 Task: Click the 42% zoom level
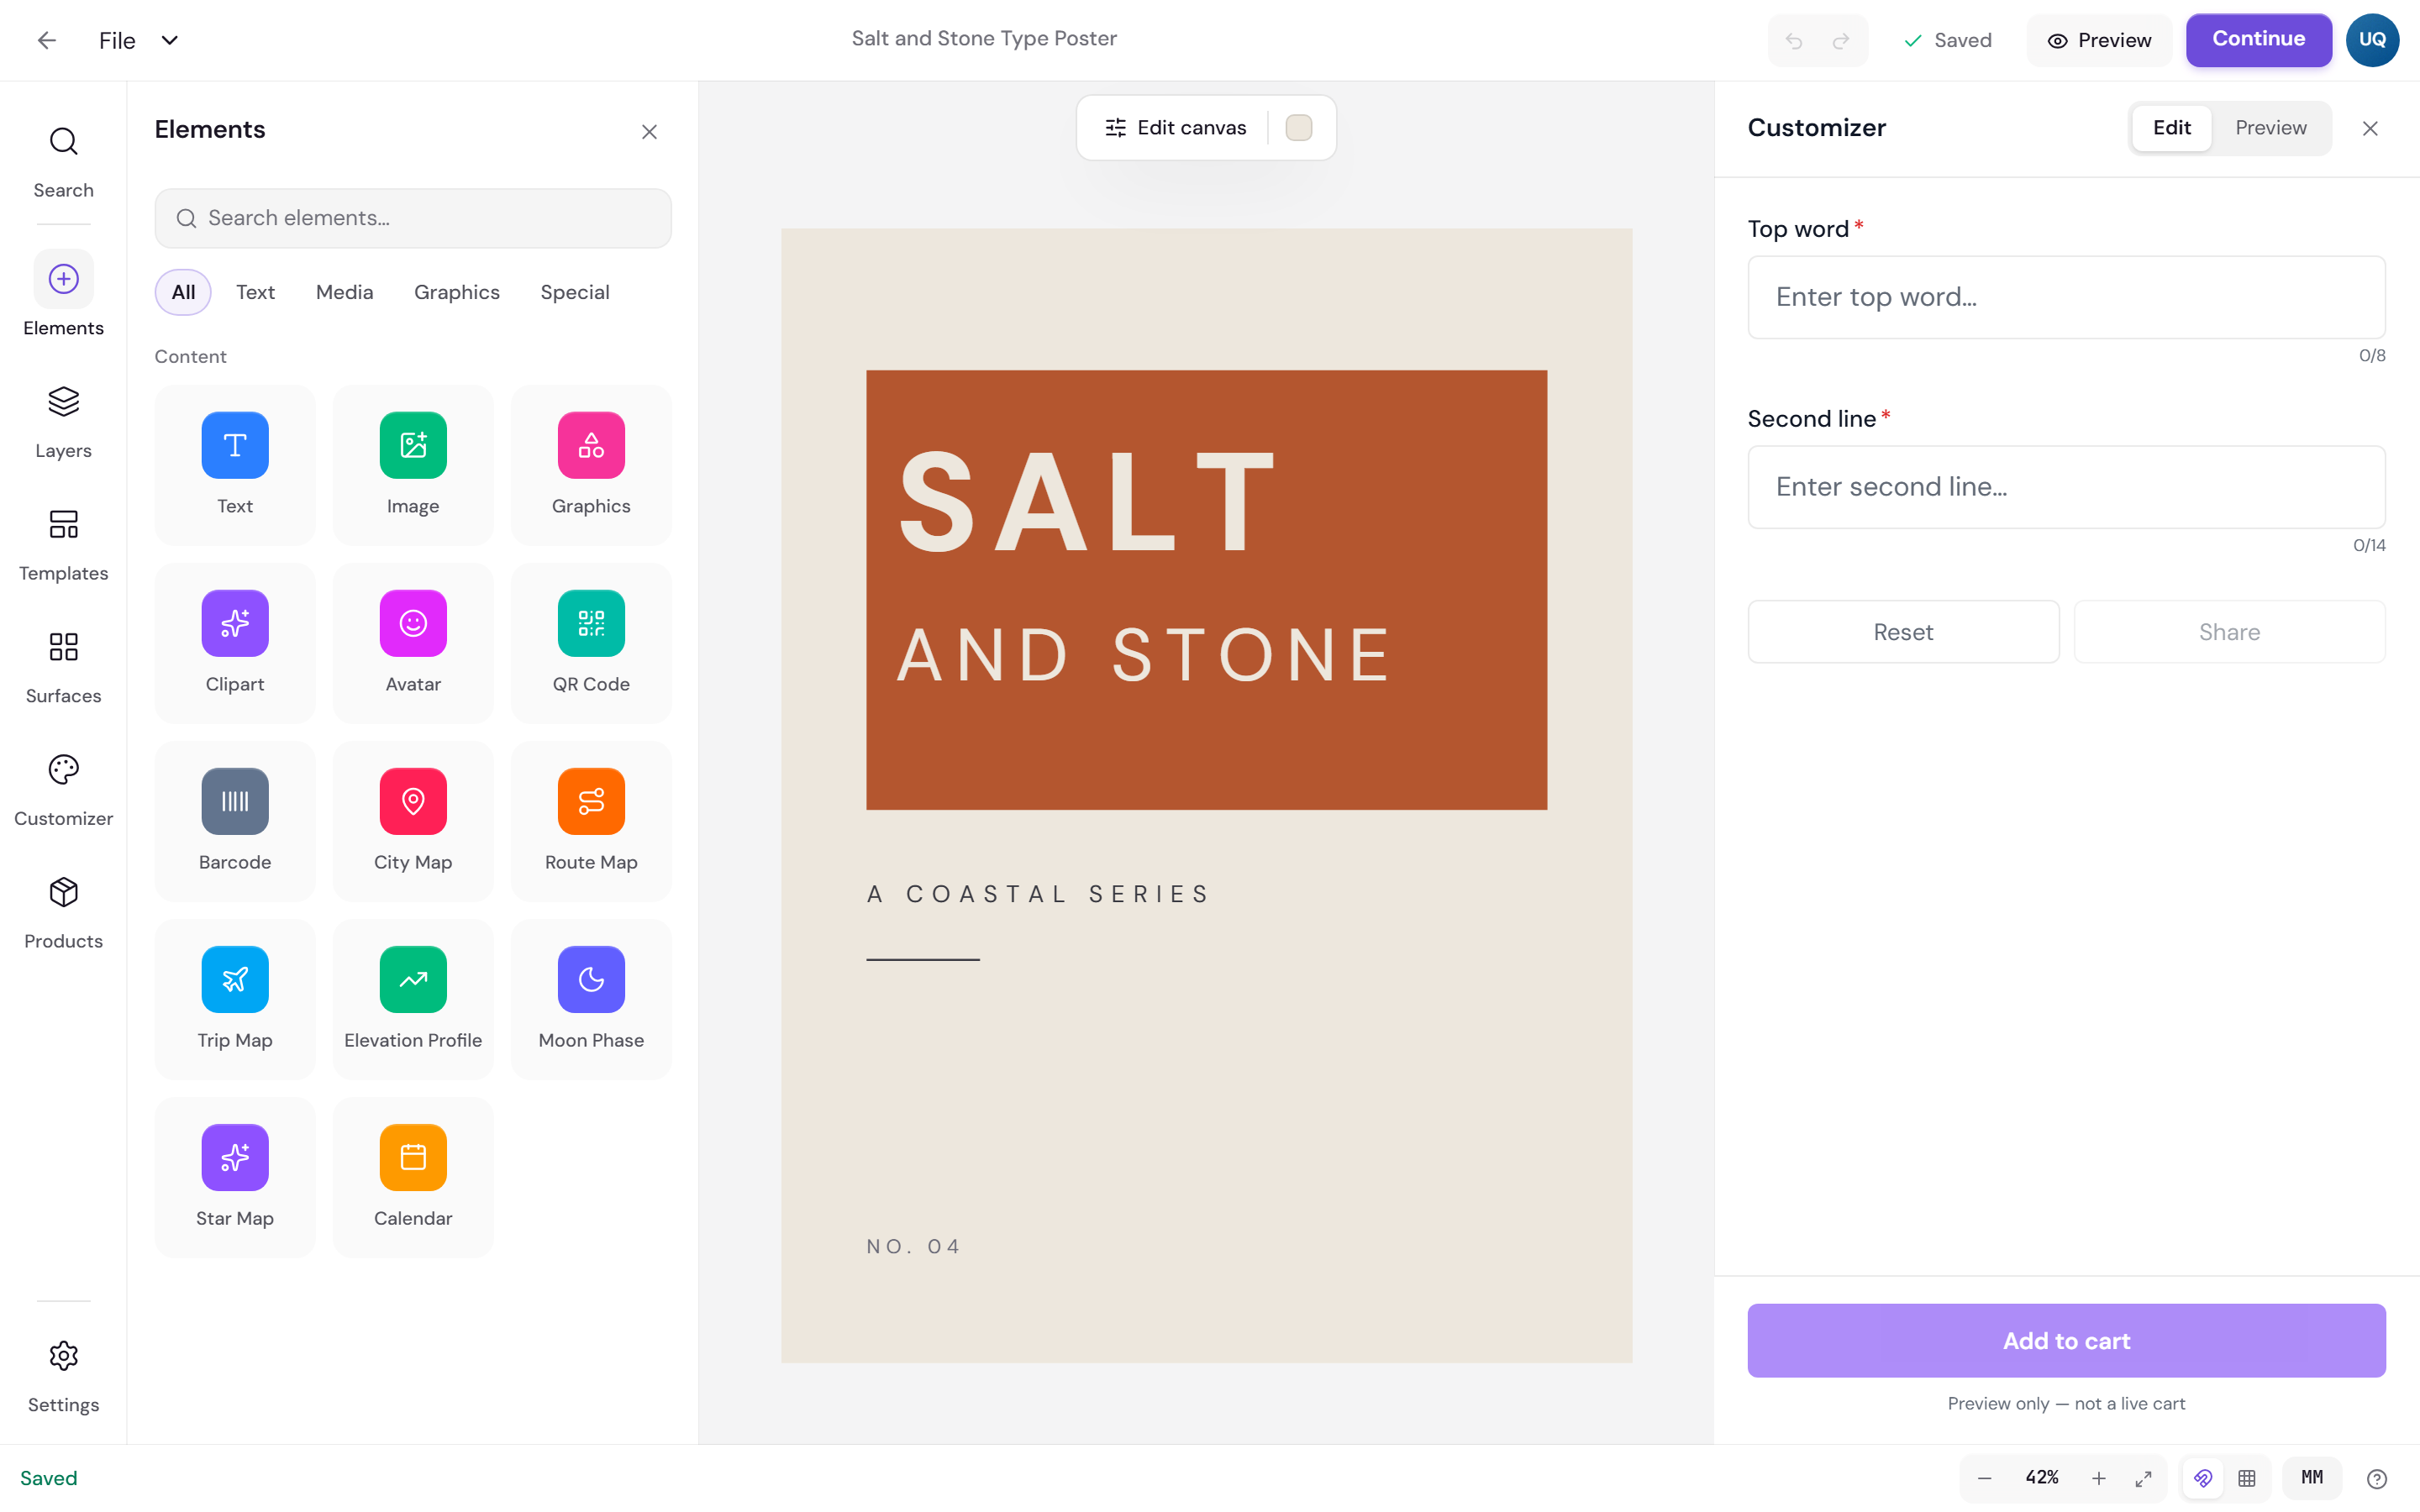(2042, 1478)
